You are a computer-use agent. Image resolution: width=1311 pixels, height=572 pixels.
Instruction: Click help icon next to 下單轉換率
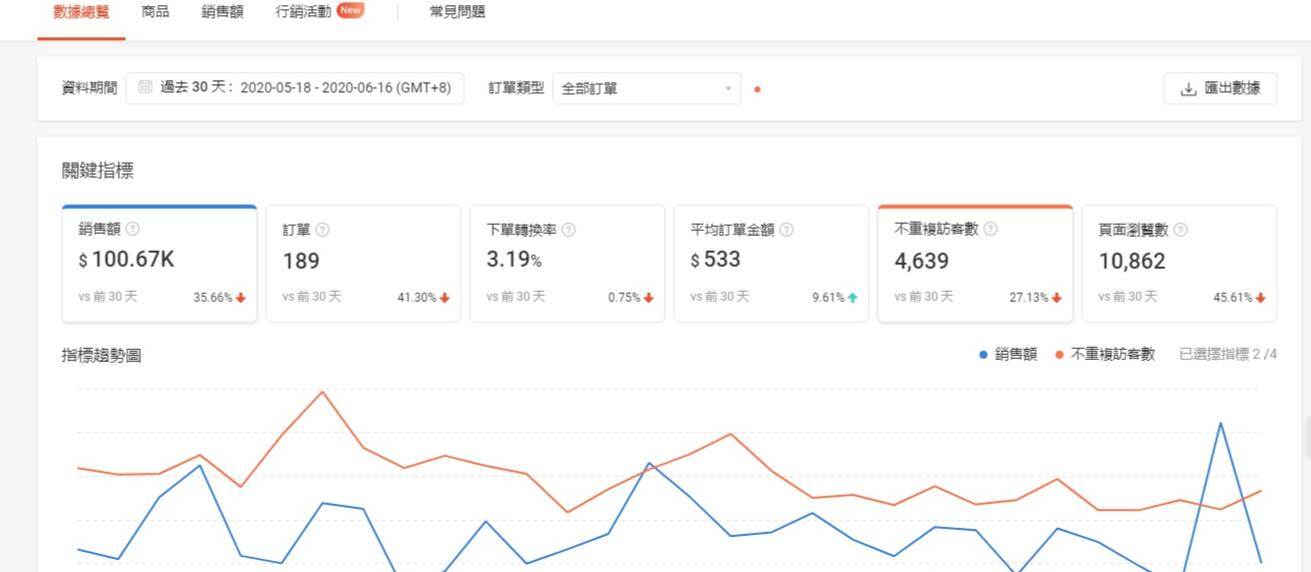(x=568, y=229)
